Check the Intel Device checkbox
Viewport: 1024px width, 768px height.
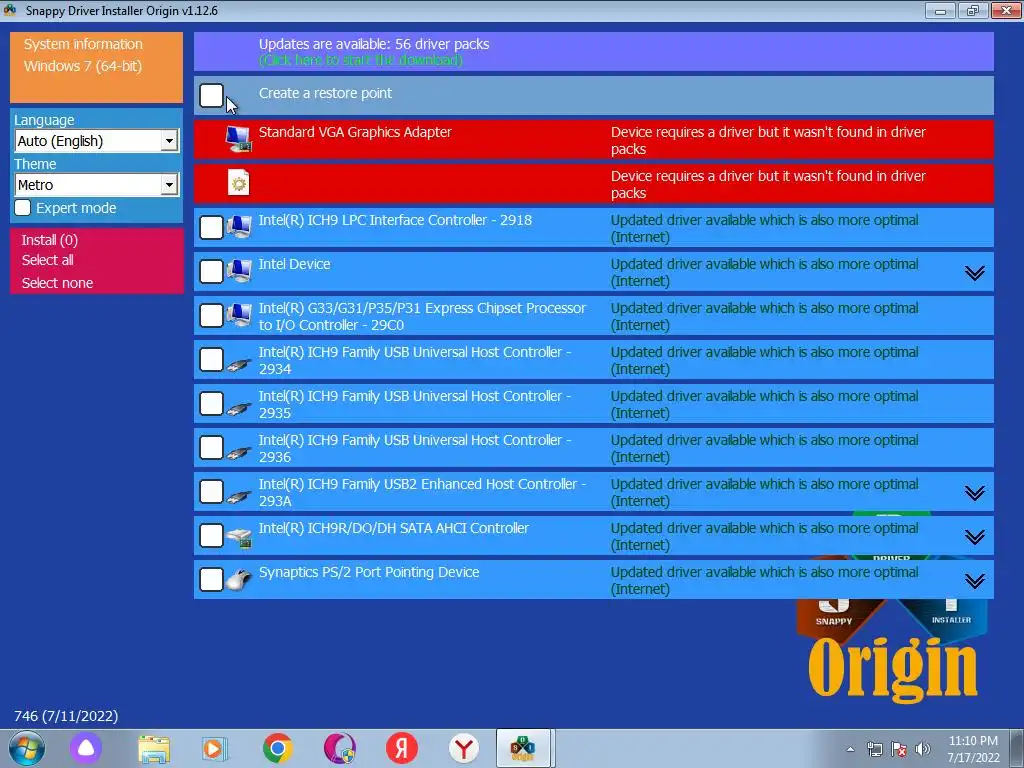(212, 271)
